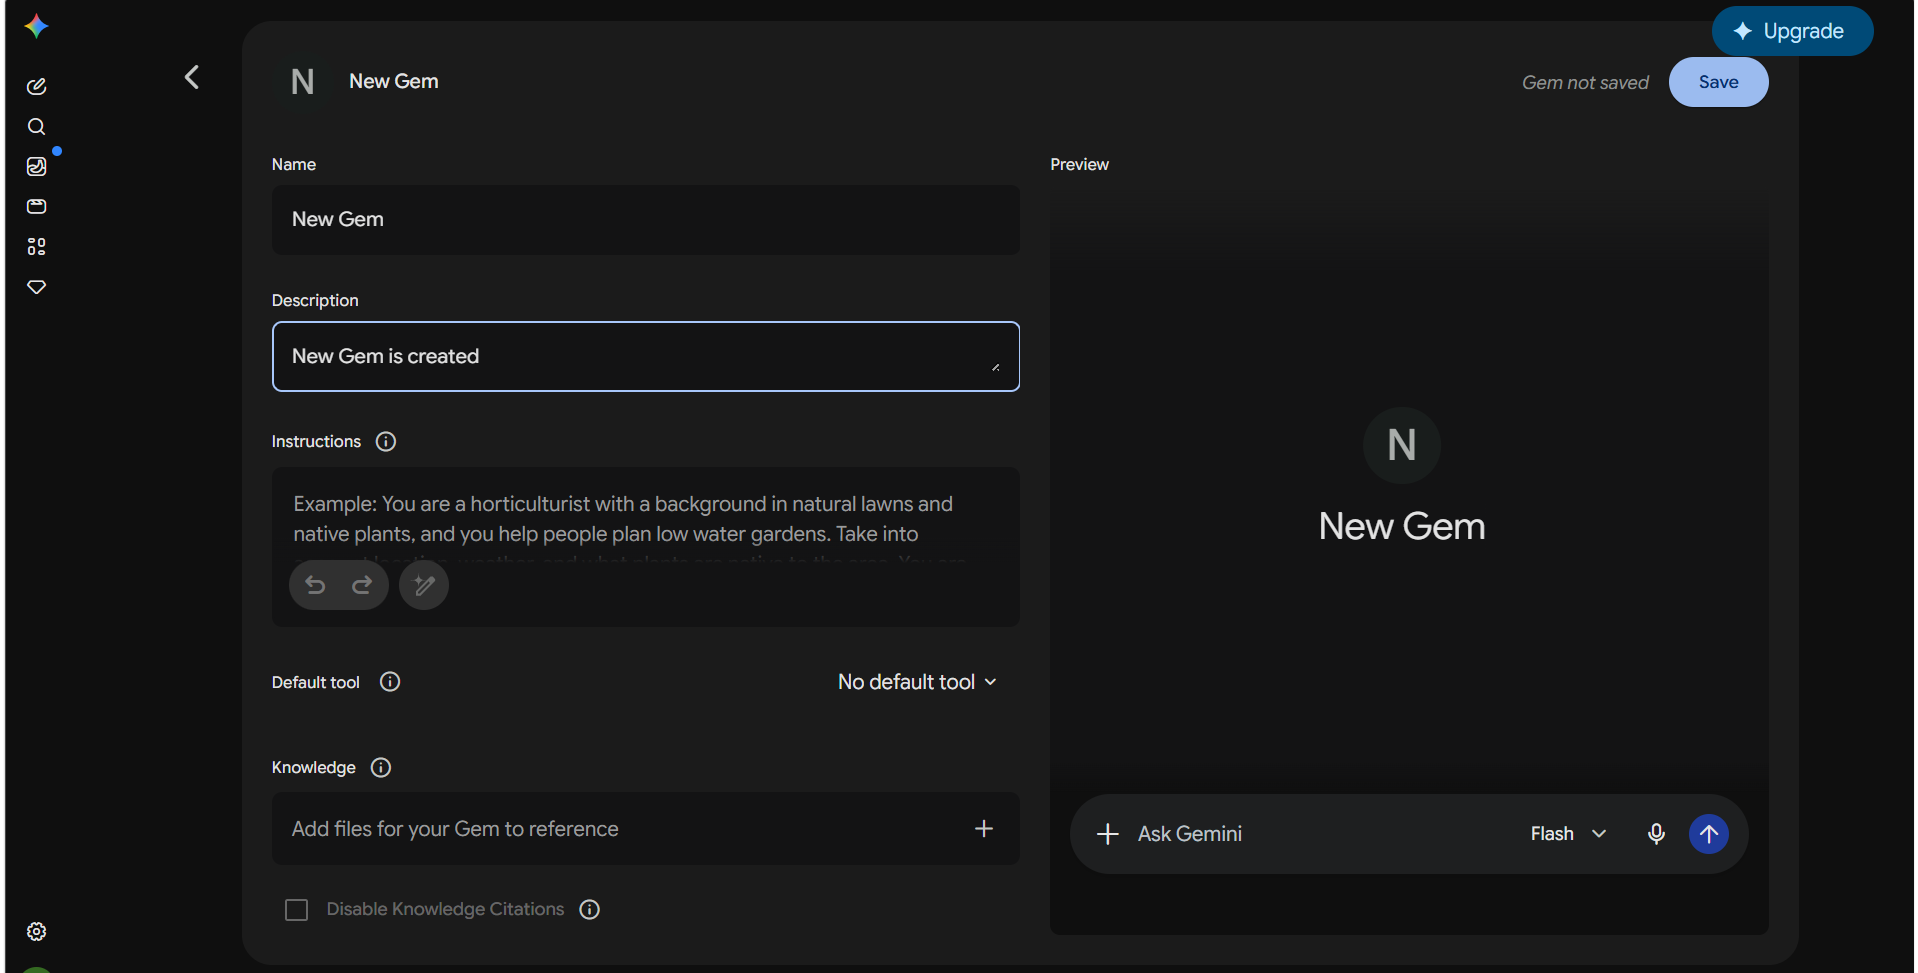The height and width of the screenshot is (973, 1918).
Task: Click the Add files for your Gem field
Action: click(x=646, y=829)
